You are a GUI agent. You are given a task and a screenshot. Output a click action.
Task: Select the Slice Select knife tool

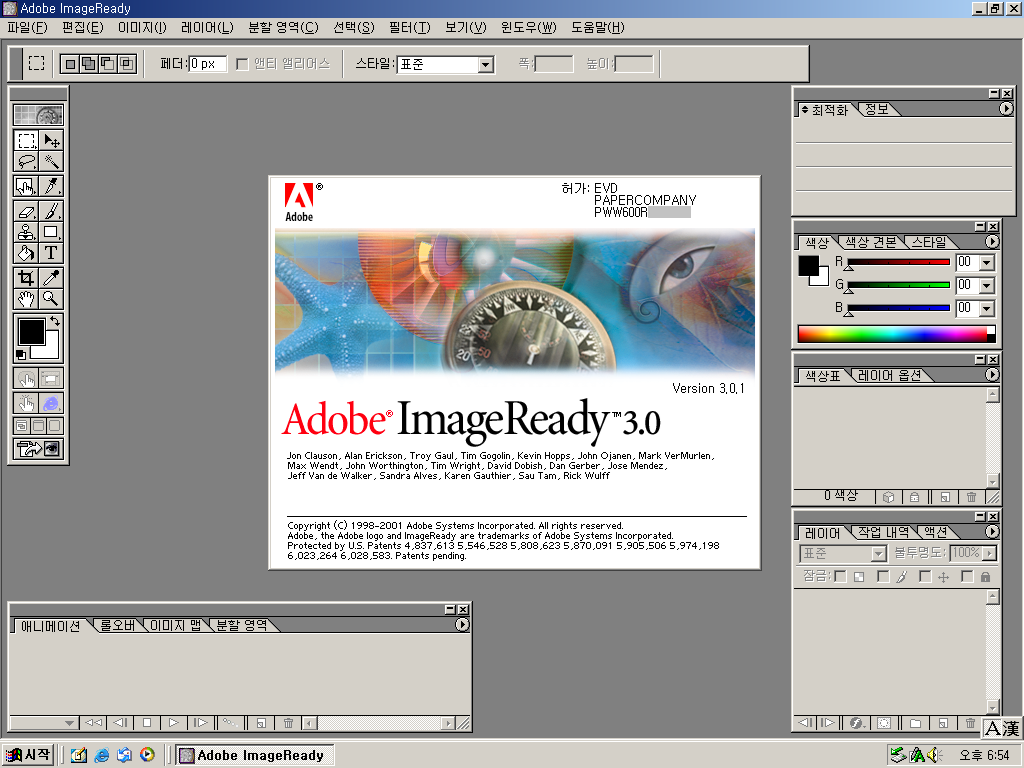point(51,186)
